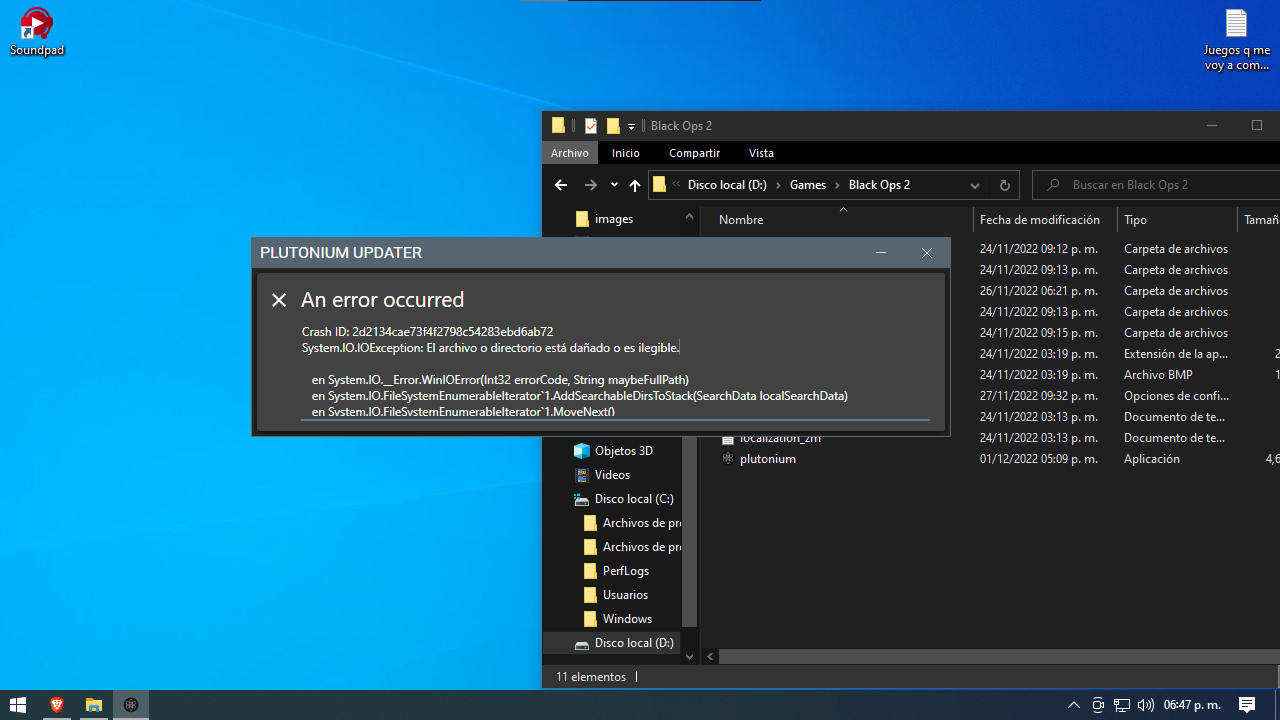
Task: Open the Archivo tab in Explorer
Action: click(x=570, y=153)
